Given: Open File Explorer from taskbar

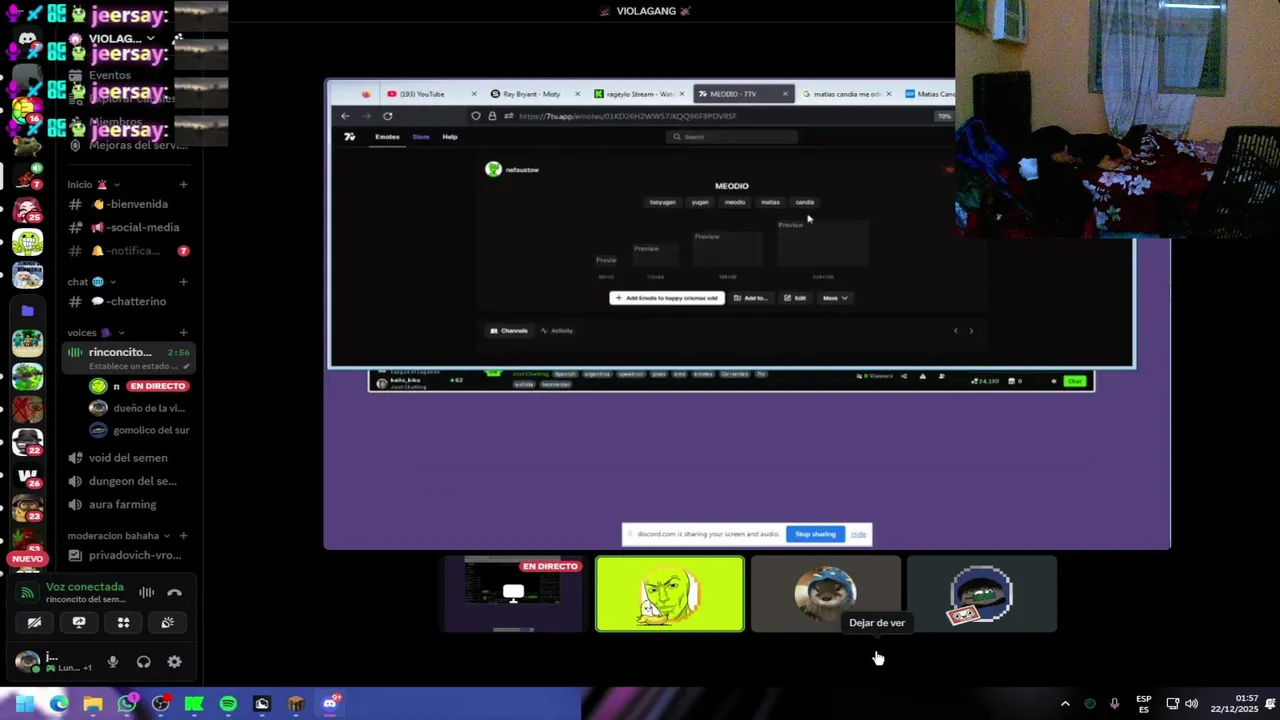Looking at the screenshot, I should tap(93, 704).
